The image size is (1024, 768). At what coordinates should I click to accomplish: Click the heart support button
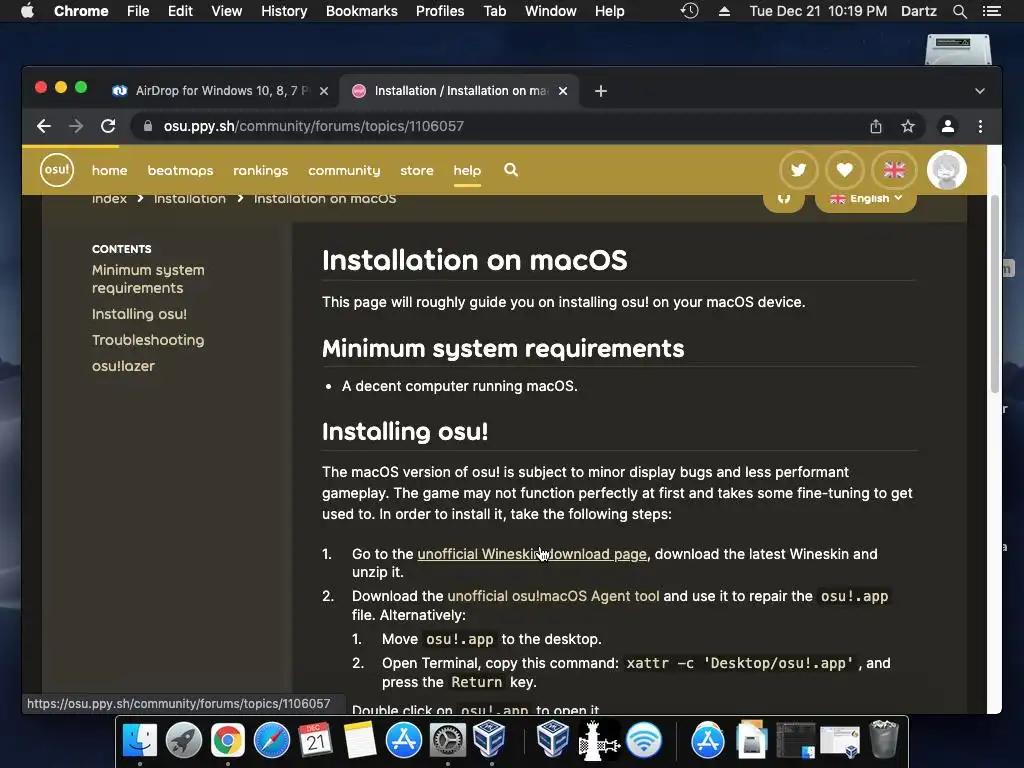point(845,170)
